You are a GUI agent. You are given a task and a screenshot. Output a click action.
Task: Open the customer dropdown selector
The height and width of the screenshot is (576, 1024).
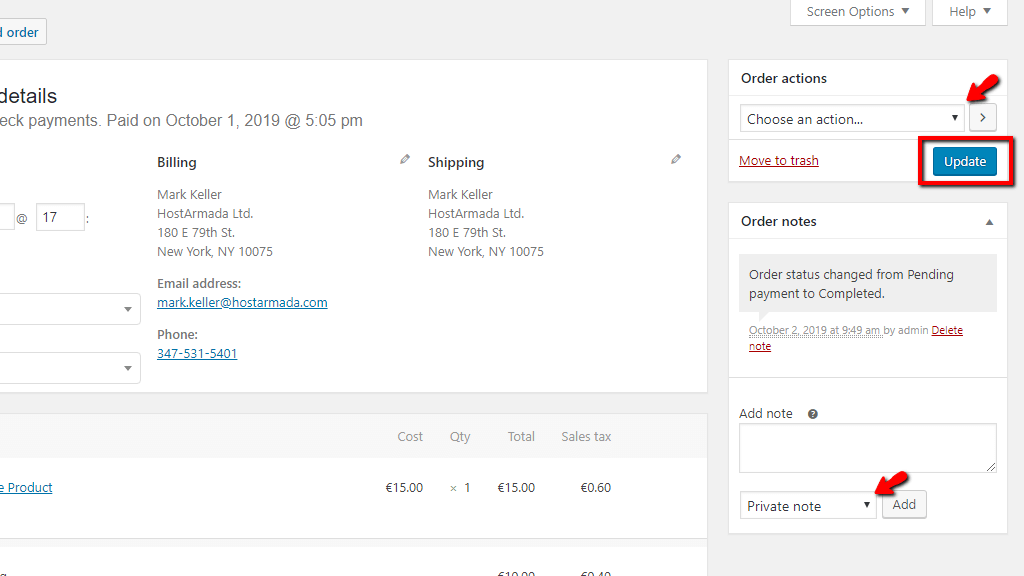68,368
